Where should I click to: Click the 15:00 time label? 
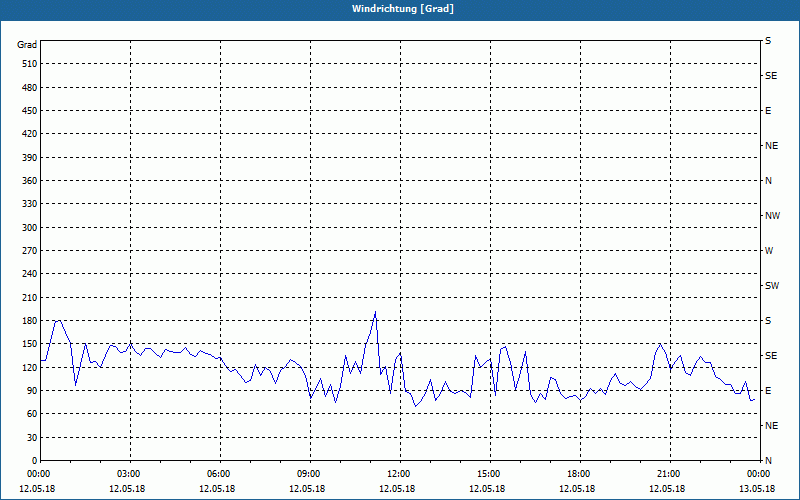pos(490,474)
